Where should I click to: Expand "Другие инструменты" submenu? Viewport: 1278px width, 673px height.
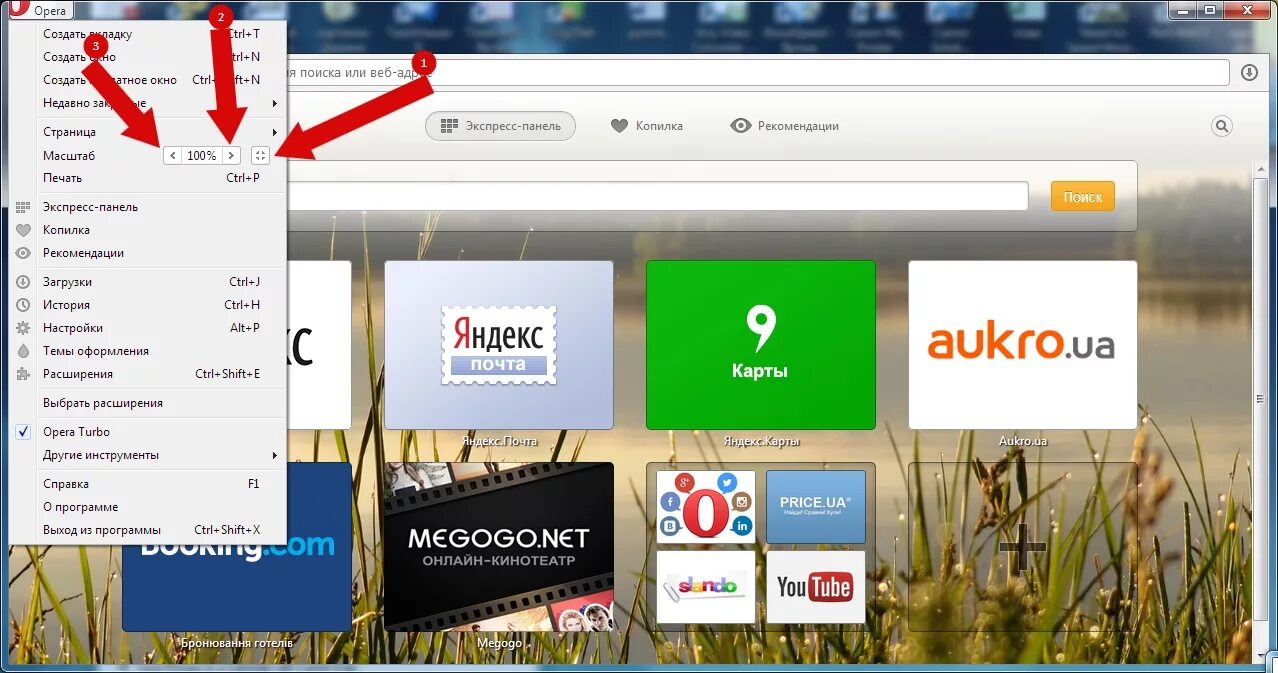(148, 455)
